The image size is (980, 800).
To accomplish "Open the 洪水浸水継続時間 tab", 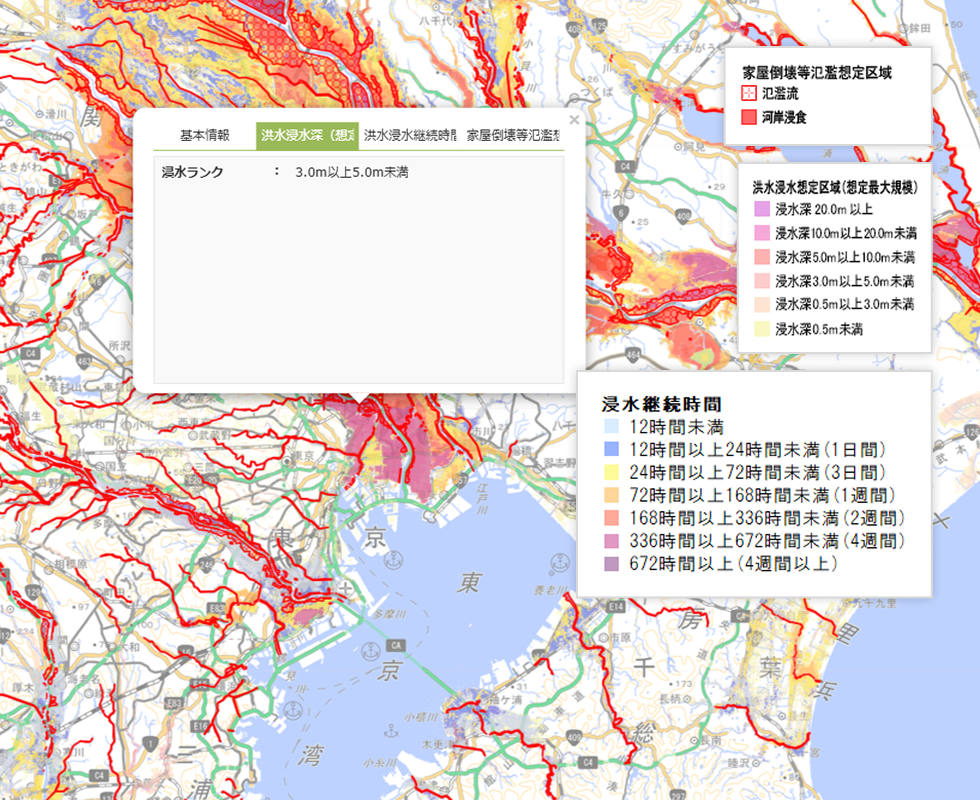I will tap(410, 135).
